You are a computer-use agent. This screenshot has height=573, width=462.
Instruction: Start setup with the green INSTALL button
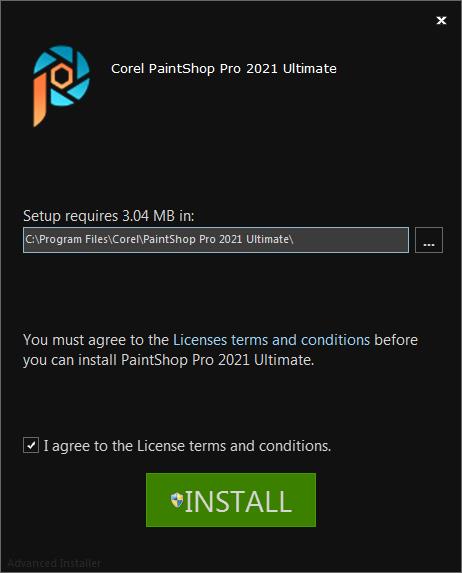pyautogui.click(x=231, y=500)
